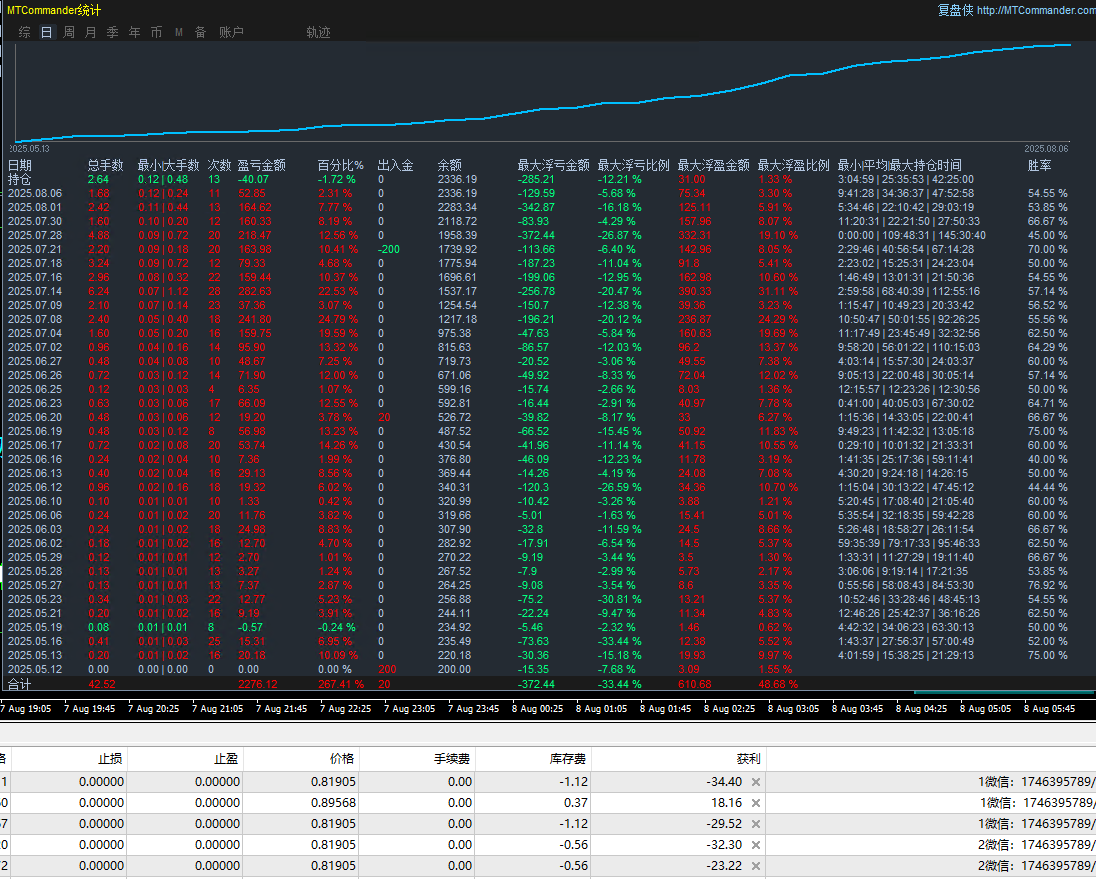
Task: Open the MTCommander.com website link
Action: point(1036,10)
